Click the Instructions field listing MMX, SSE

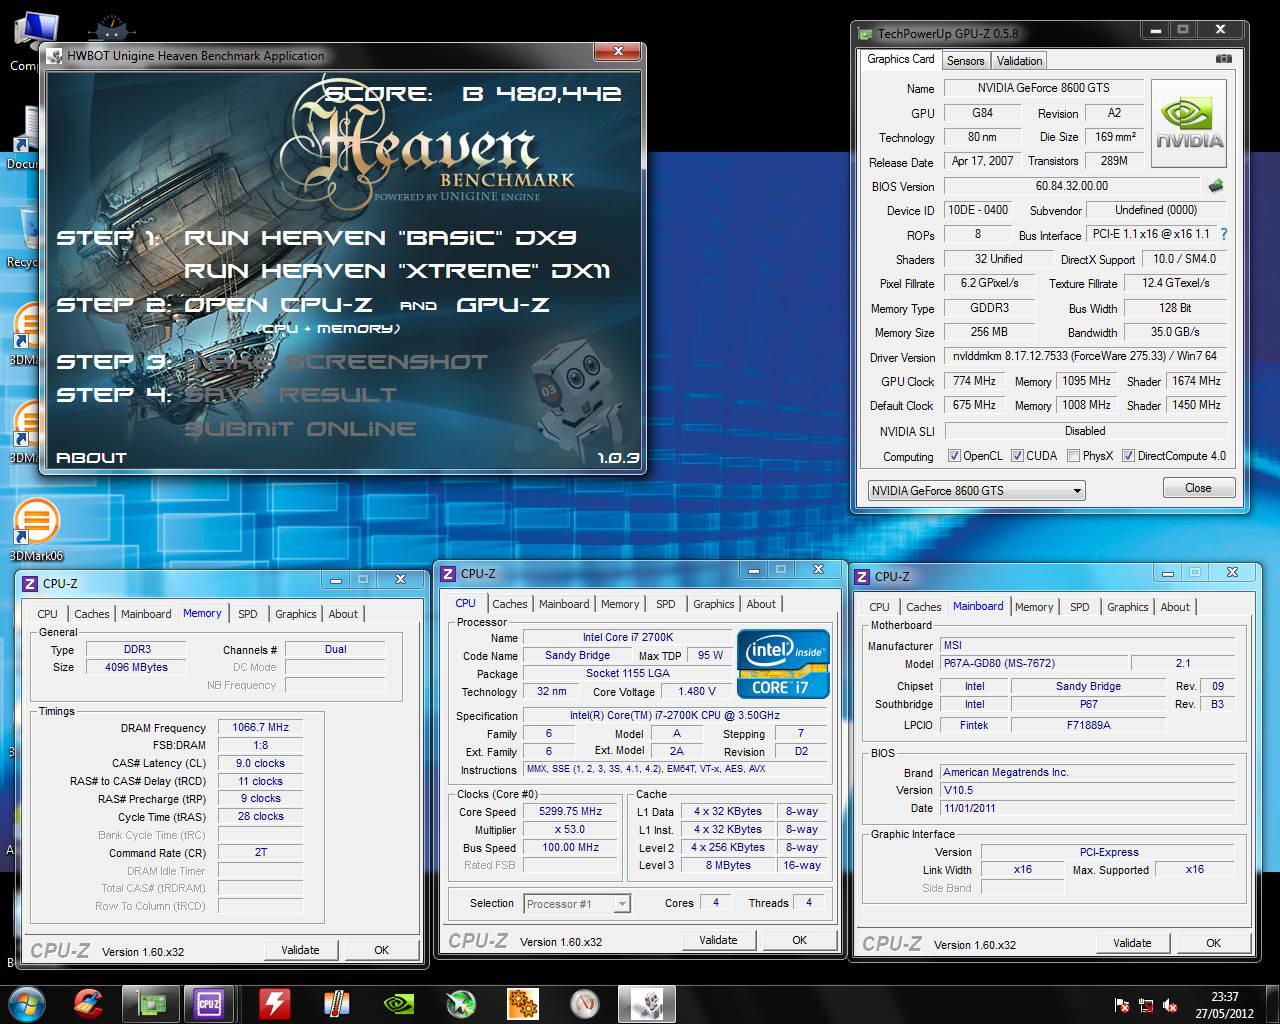(x=675, y=769)
